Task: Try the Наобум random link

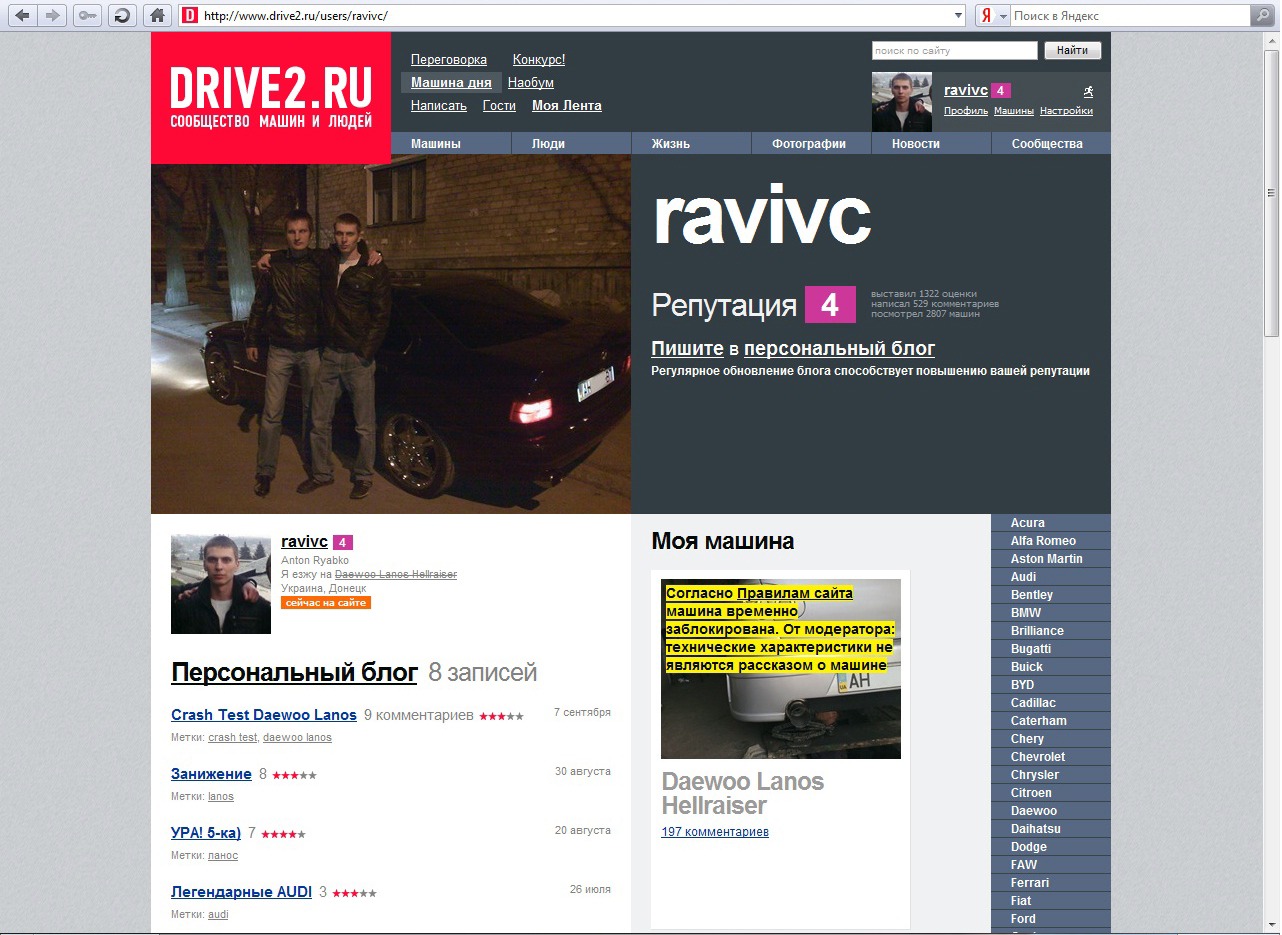Action: (531, 83)
